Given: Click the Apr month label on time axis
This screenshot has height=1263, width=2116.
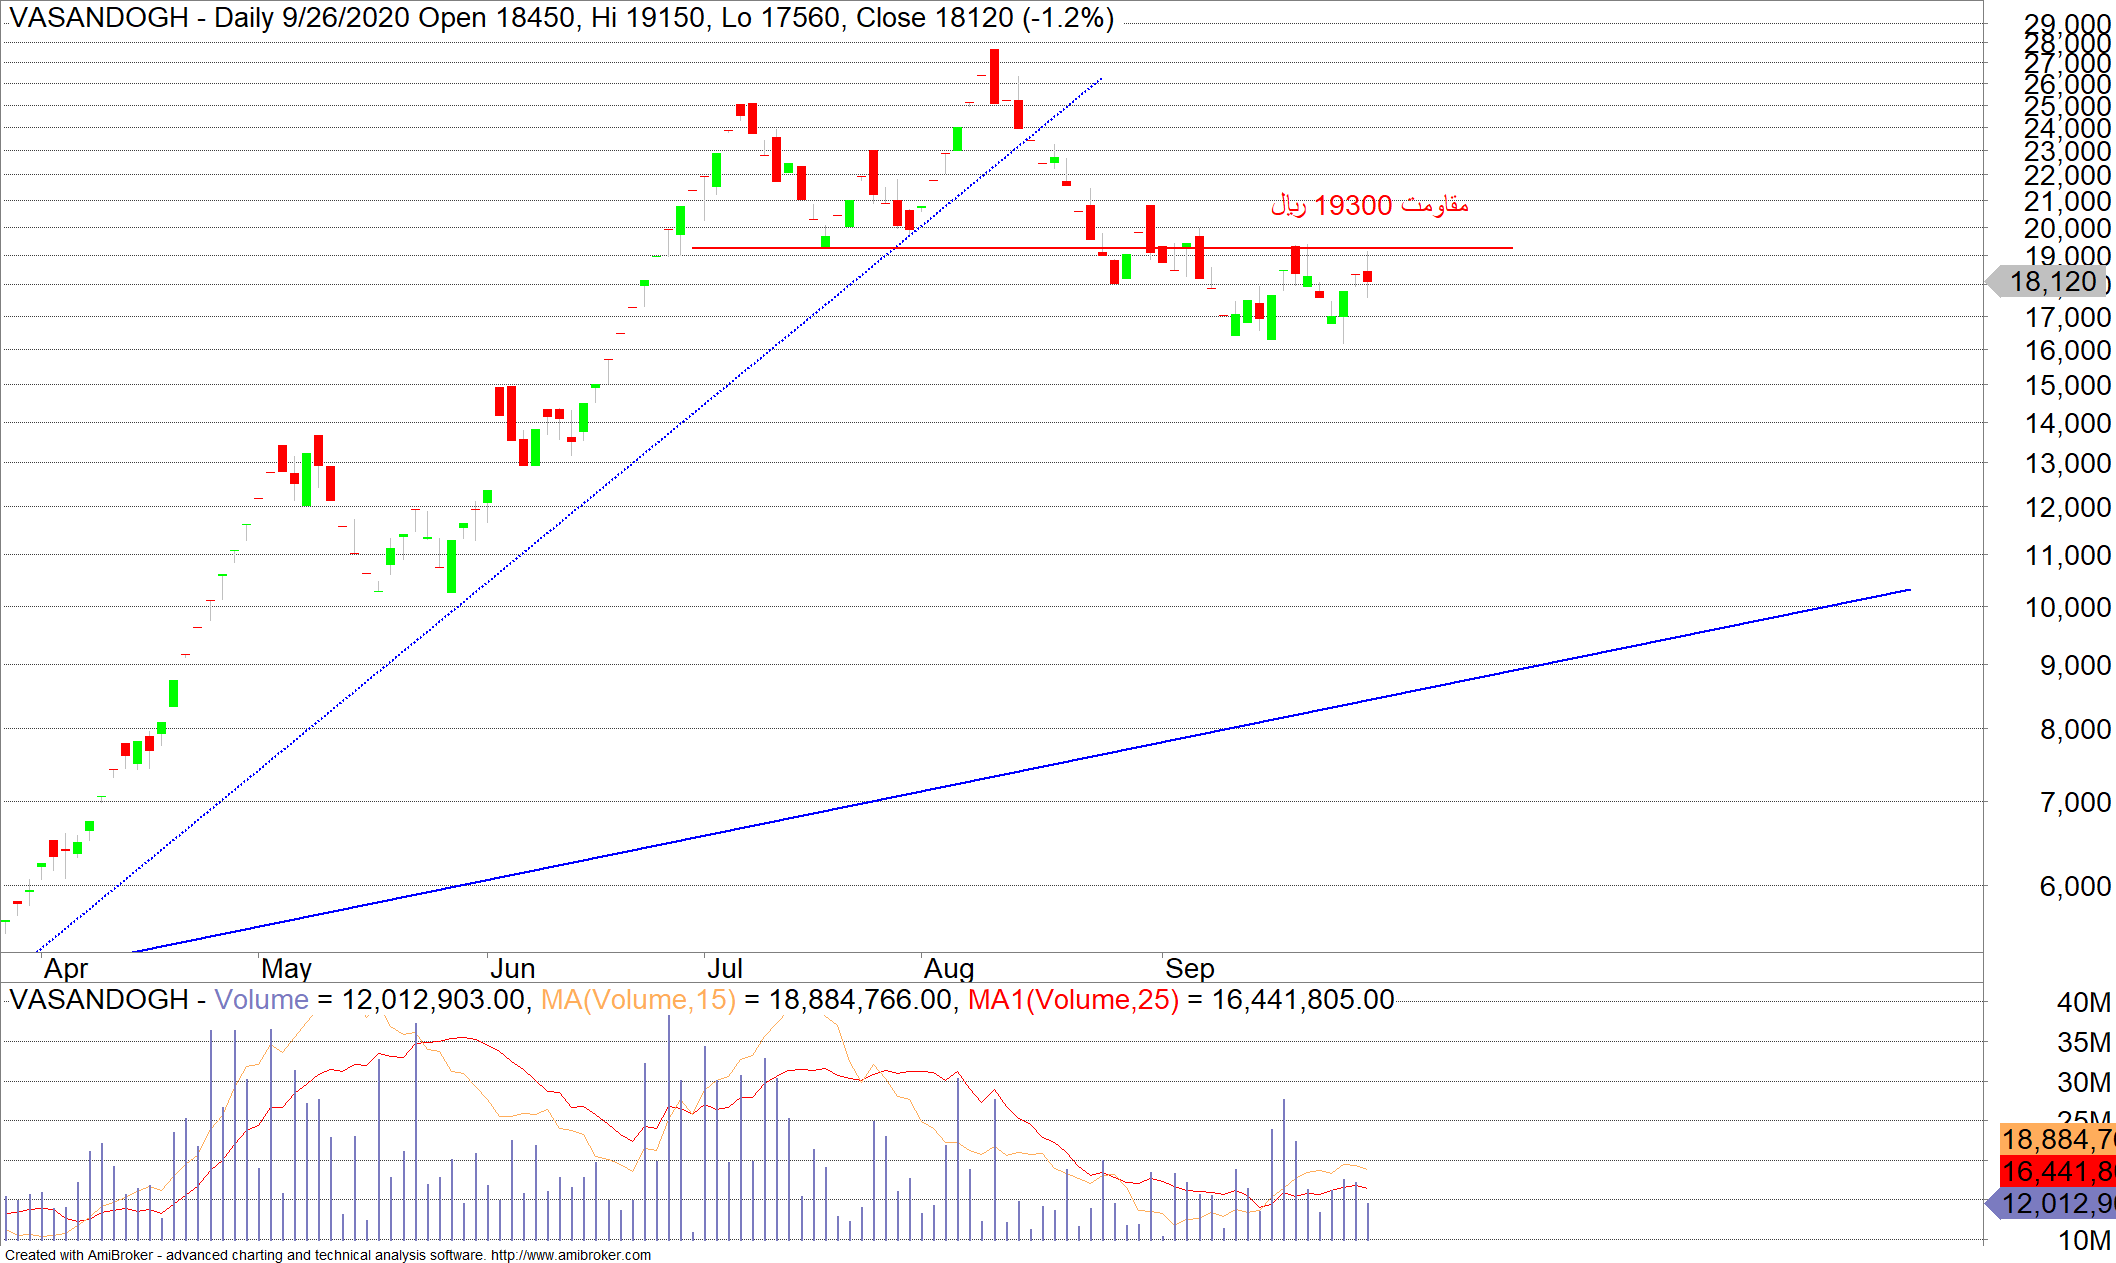Looking at the screenshot, I should 66,968.
